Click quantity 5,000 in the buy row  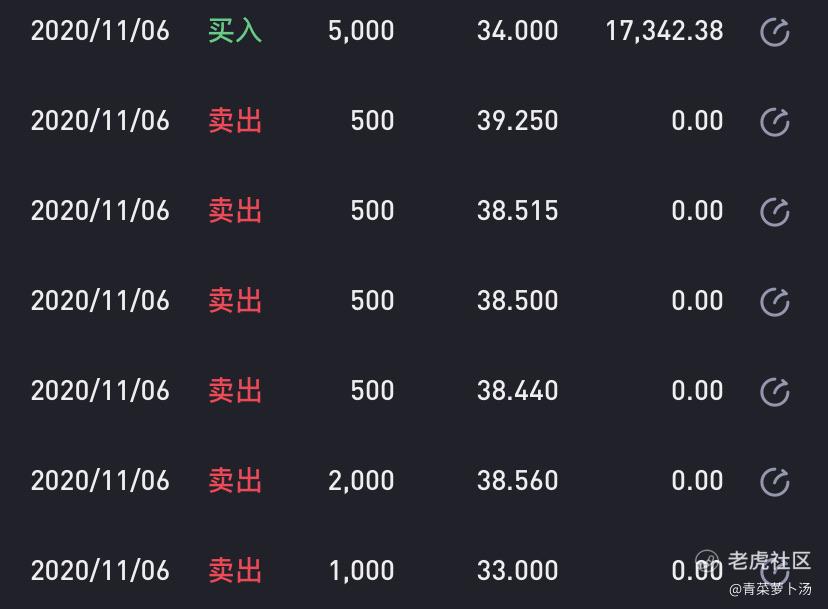pyautogui.click(x=361, y=31)
